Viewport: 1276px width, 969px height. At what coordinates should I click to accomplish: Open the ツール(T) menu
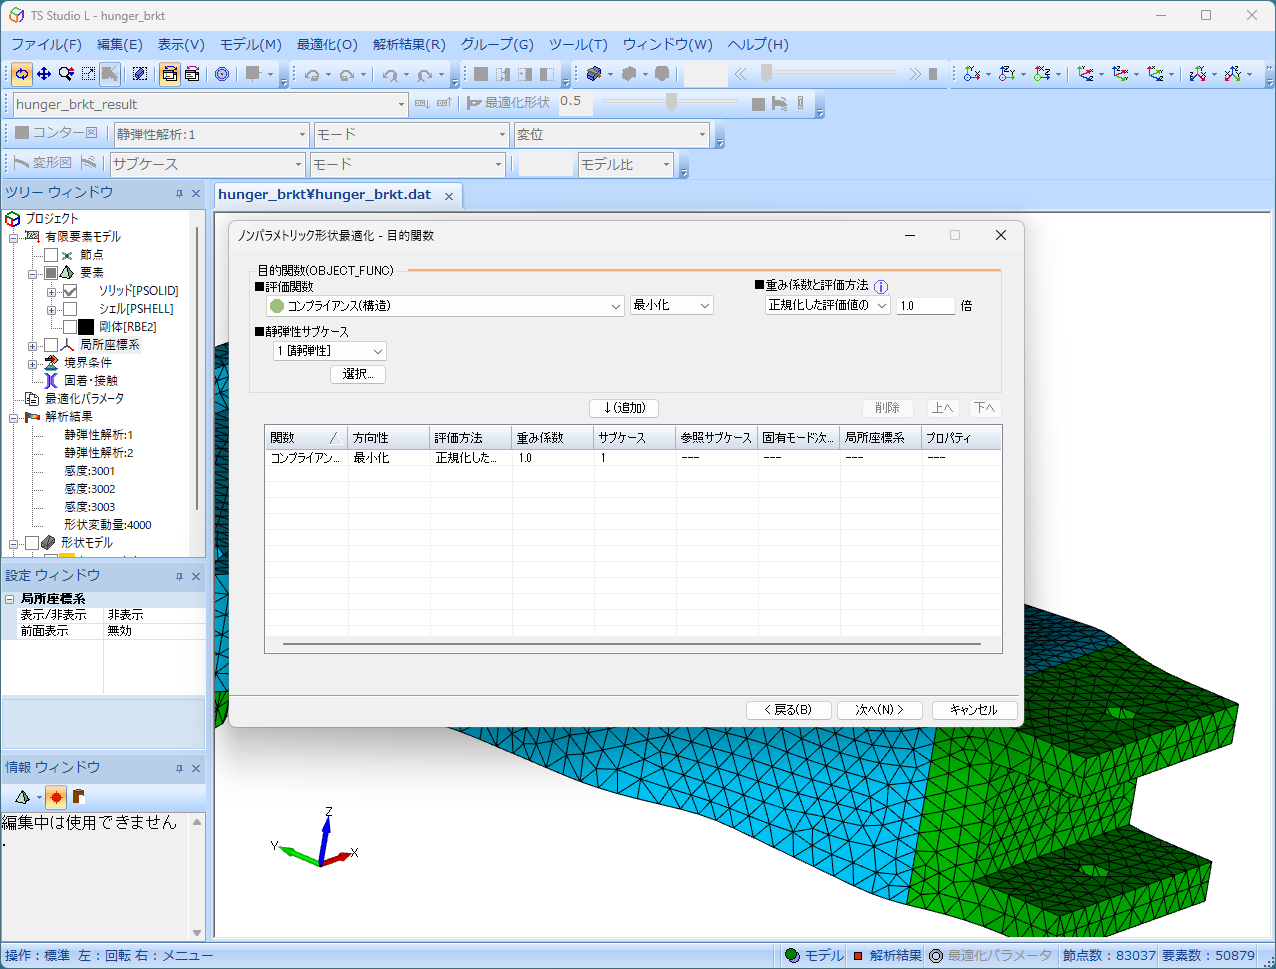[x=578, y=45]
